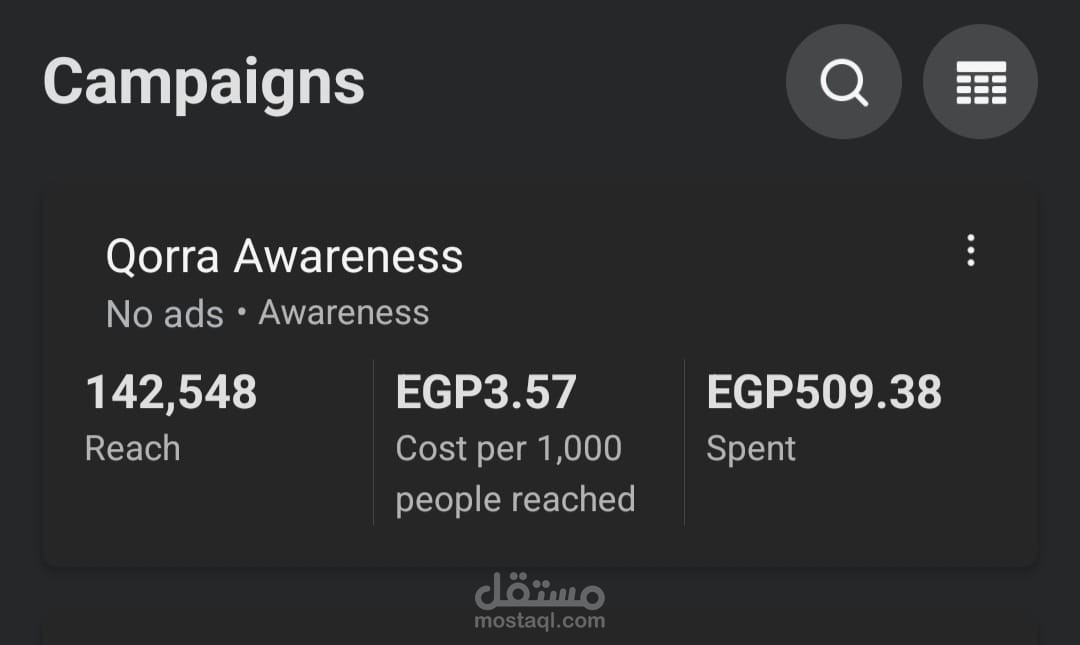Open the campaign search icon
The height and width of the screenshot is (645, 1080).
pyautogui.click(x=844, y=82)
